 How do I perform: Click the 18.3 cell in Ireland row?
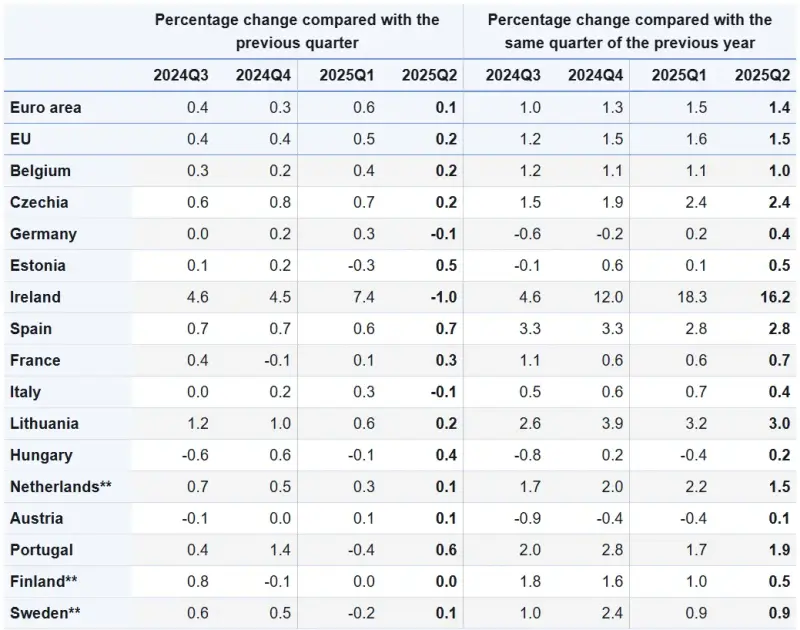(x=690, y=297)
